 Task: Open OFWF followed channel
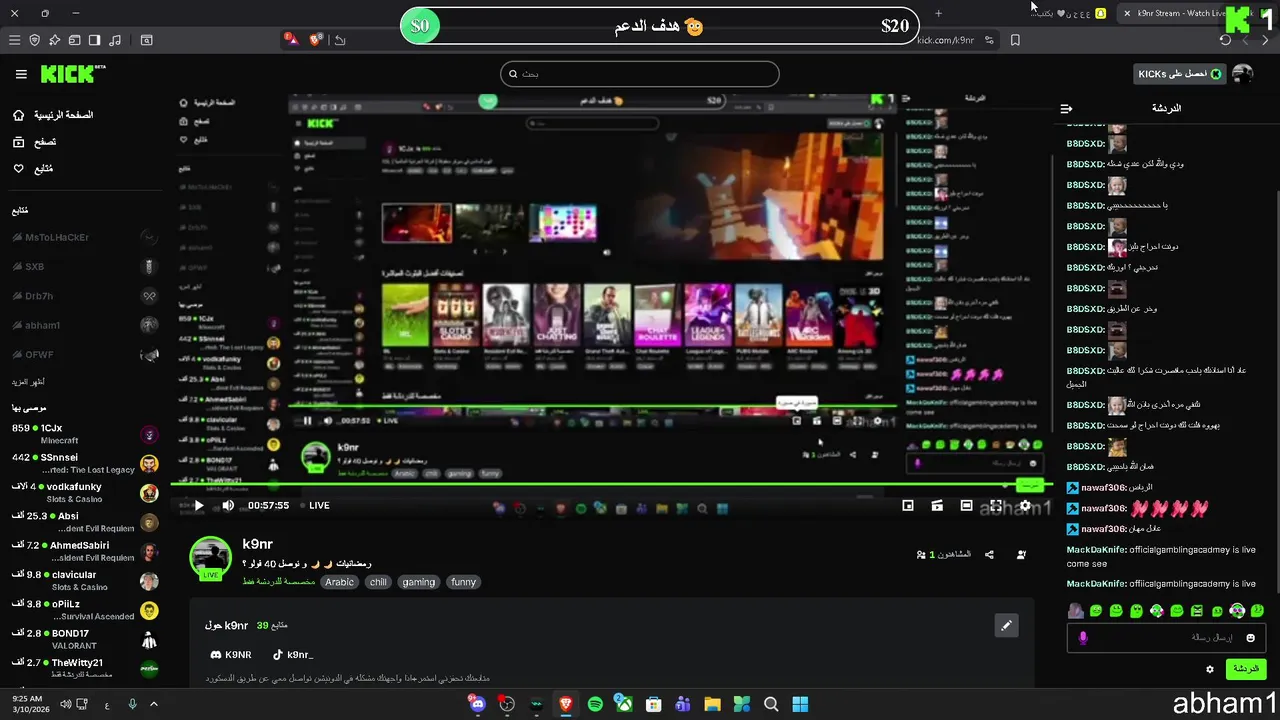coord(84,354)
